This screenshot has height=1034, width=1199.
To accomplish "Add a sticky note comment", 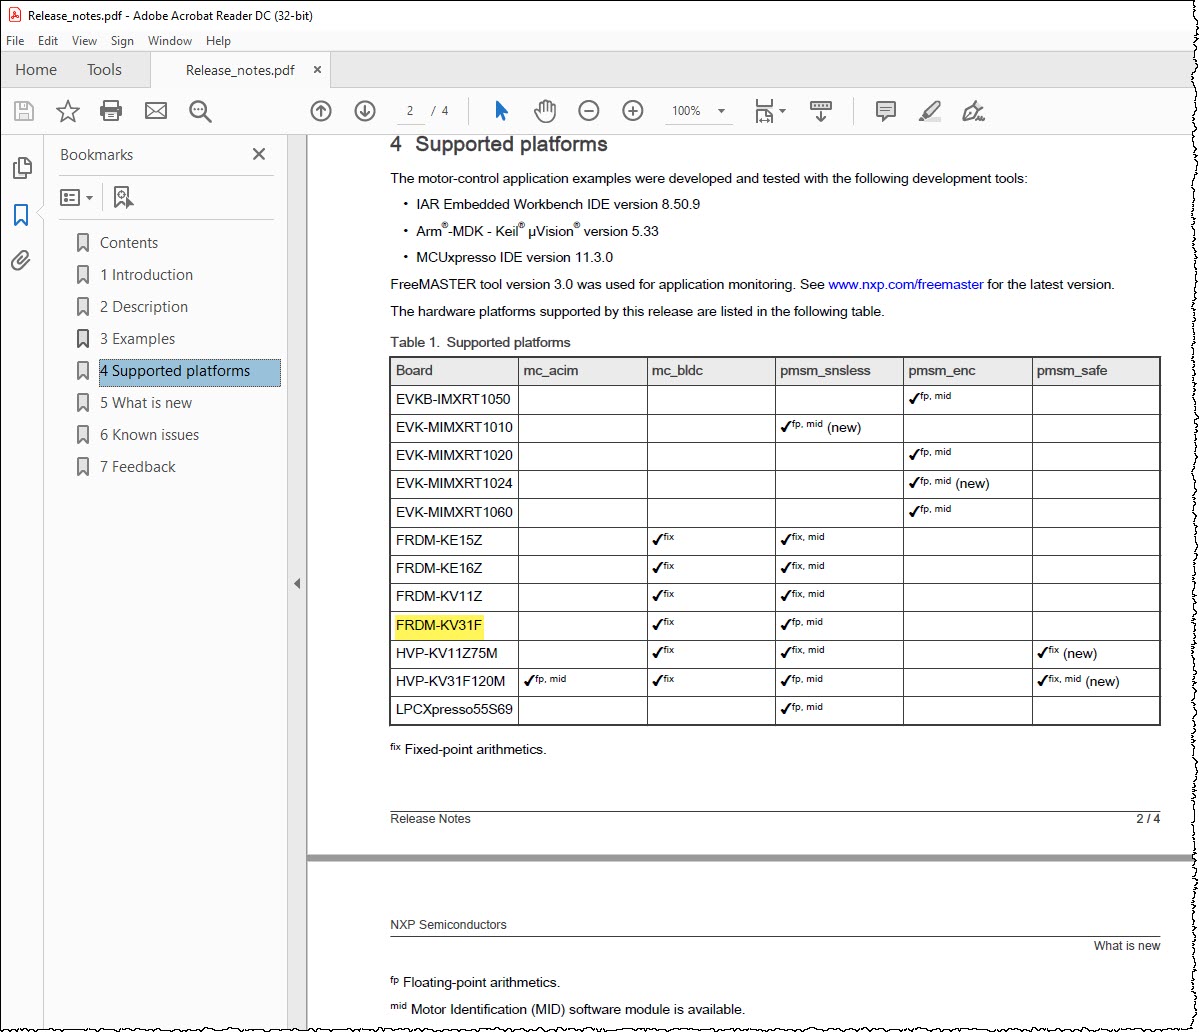I will coord(885,111).
